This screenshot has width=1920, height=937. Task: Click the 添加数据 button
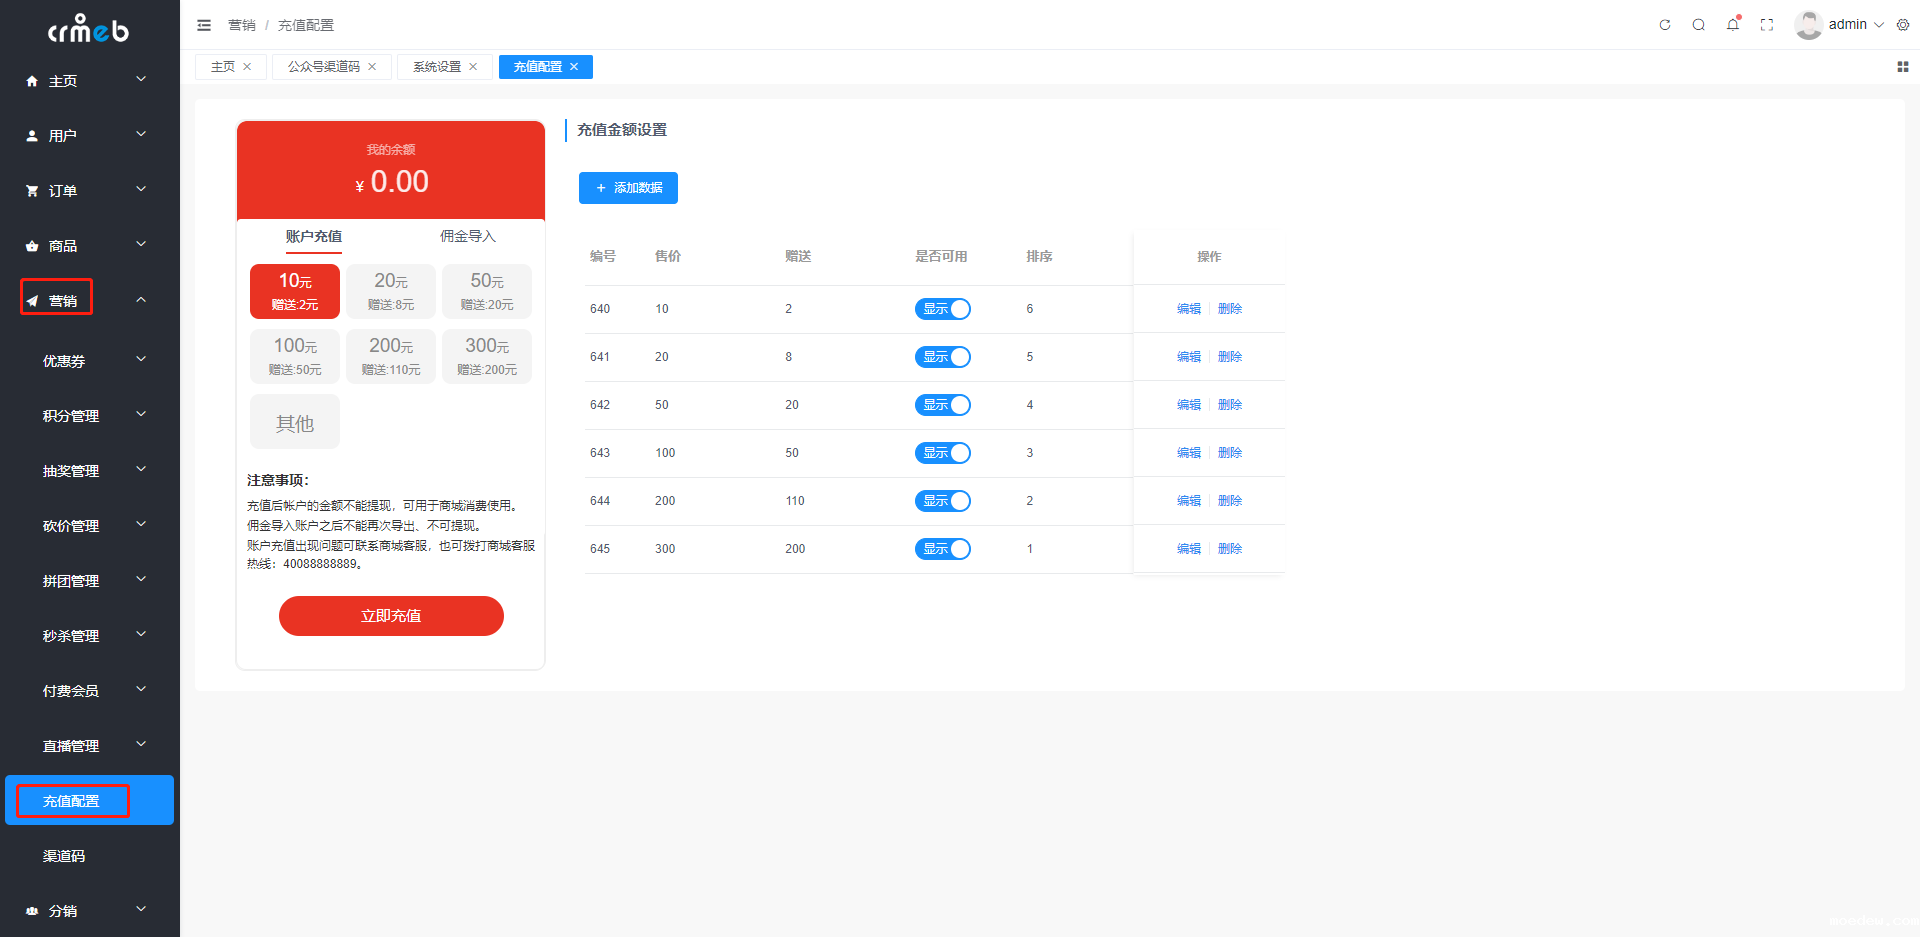pyautogui.click(x=628, y=188)
